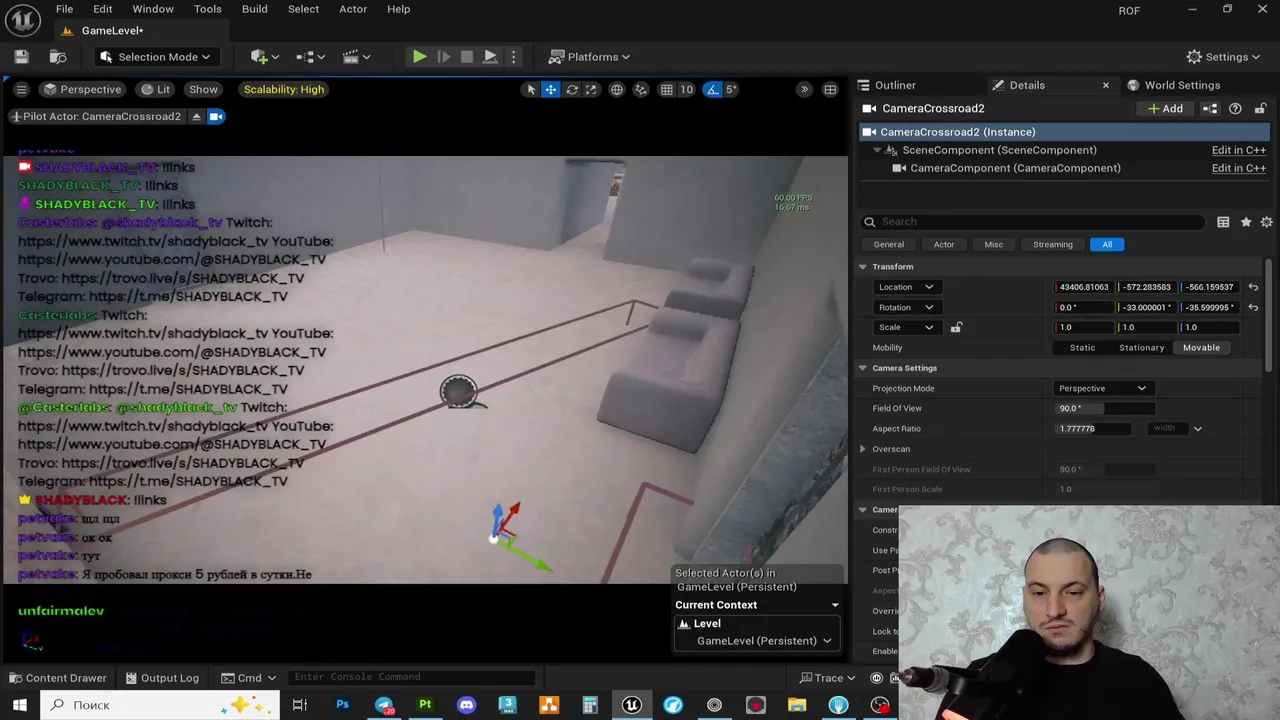Click the Add component button

coord(1166,108)
